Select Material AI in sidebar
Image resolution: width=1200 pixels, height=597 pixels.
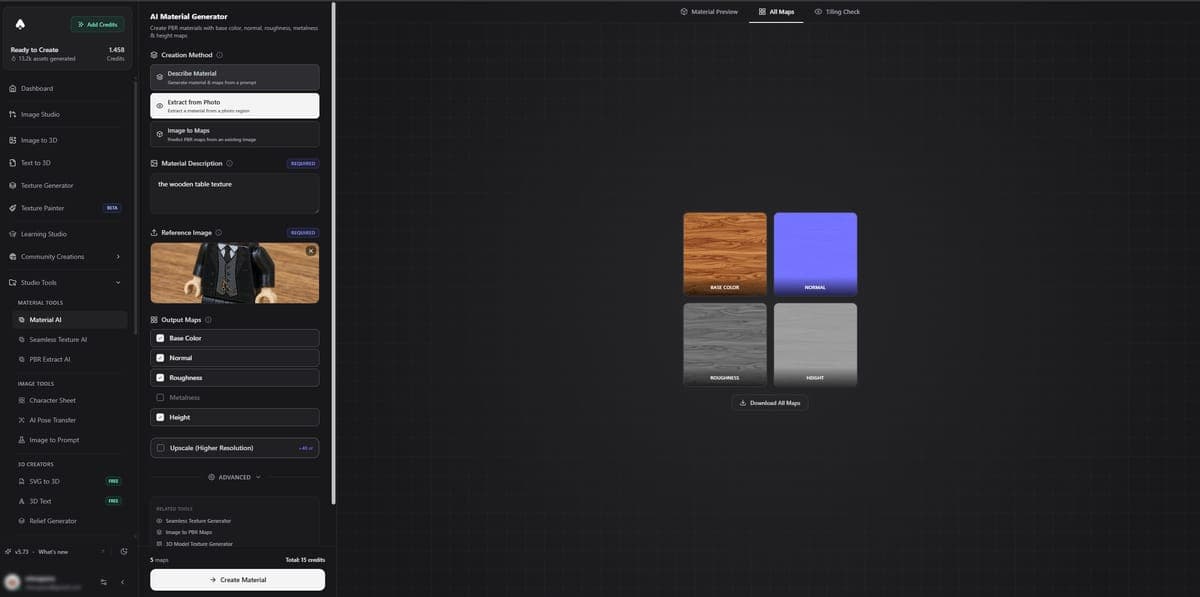pos(70,320)
